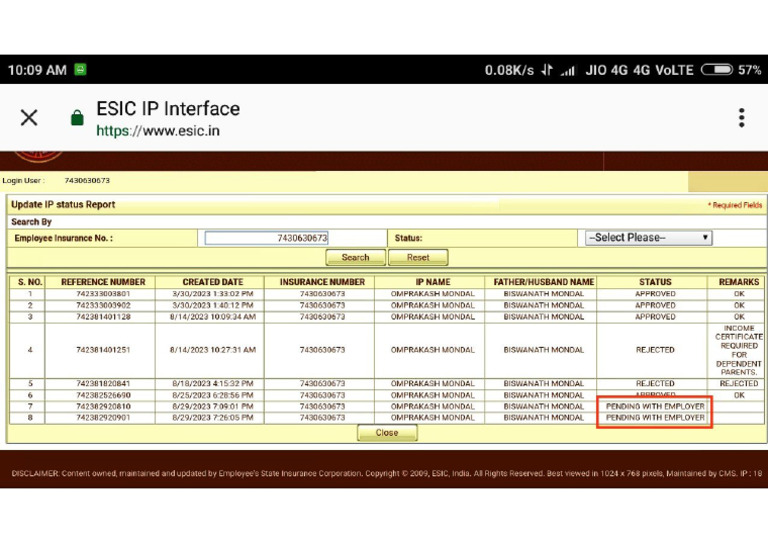Select reference number 742381401251
768x543 pixels.
tap(103, 350)
